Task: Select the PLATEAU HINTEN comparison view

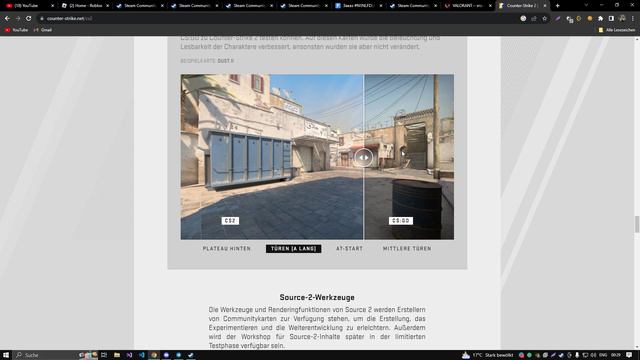Action: point(227,249)
